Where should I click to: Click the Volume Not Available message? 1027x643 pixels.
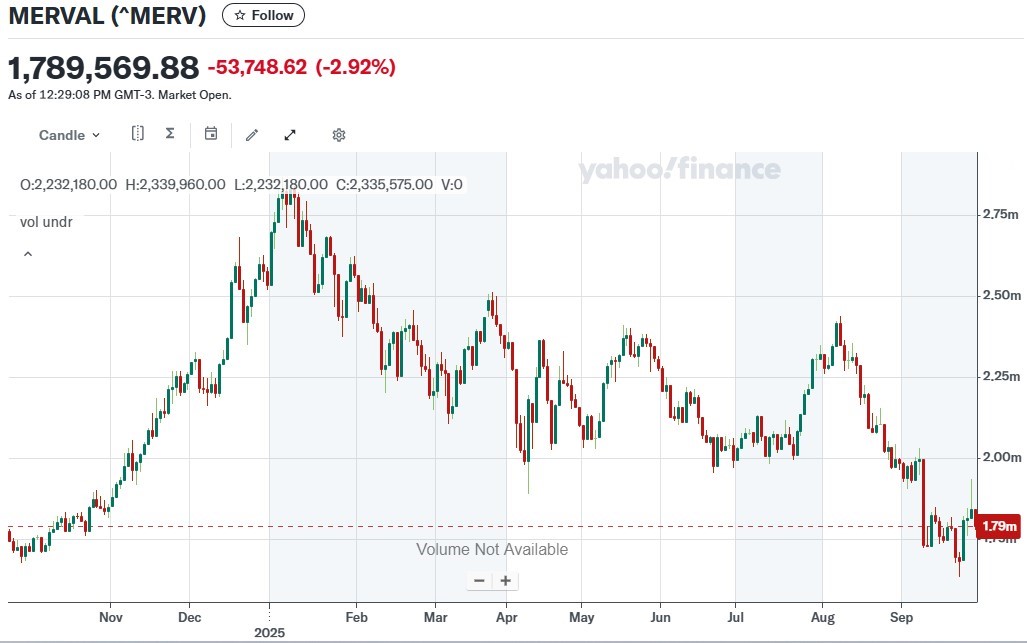[492, 549]
